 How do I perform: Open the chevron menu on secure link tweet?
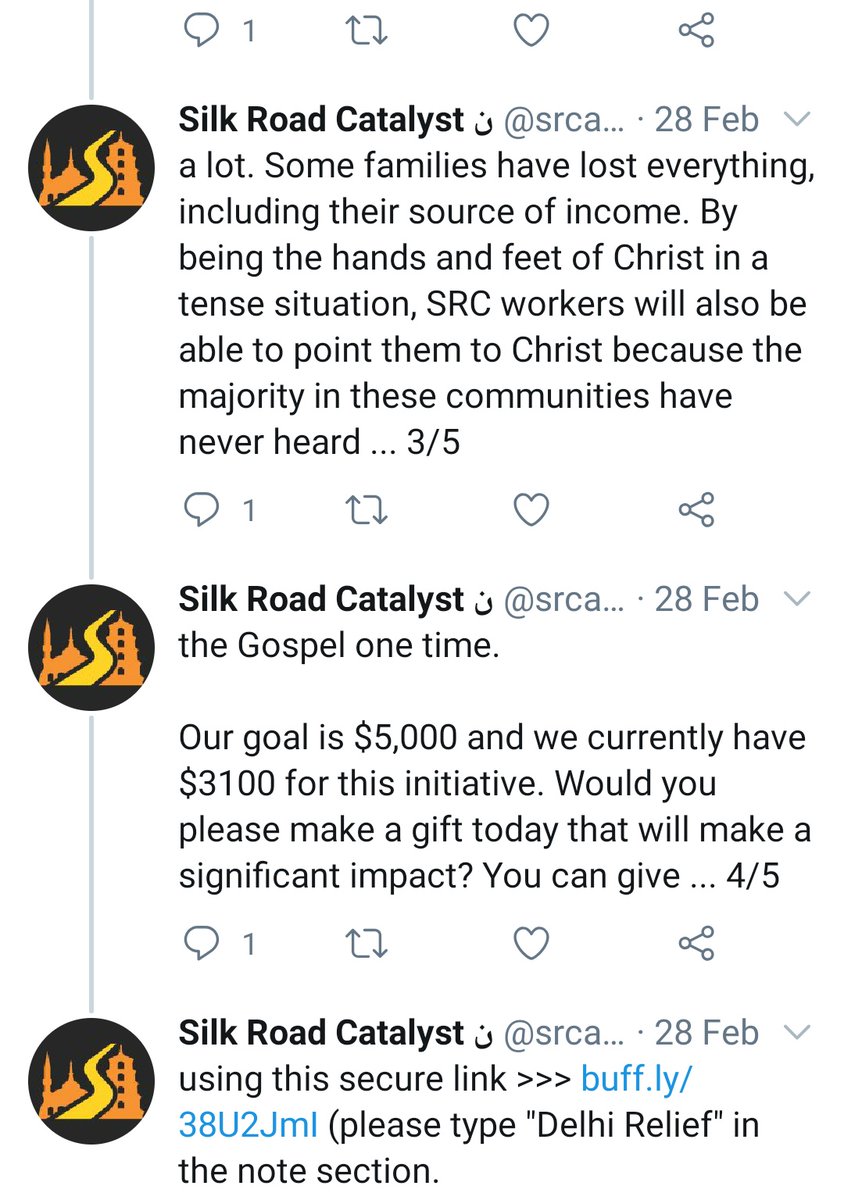[x=796, y=1032]
